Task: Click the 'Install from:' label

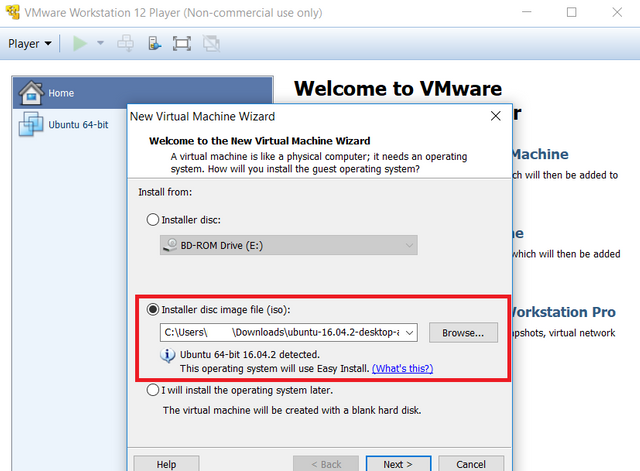Action: pyautogui.click(x=165, y=192)
